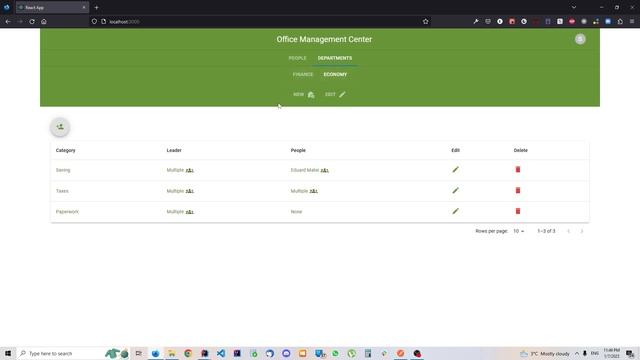This screenshot has height=360, width=640.
Task: Open the browser hamburger menu
Action: (632, 22)
